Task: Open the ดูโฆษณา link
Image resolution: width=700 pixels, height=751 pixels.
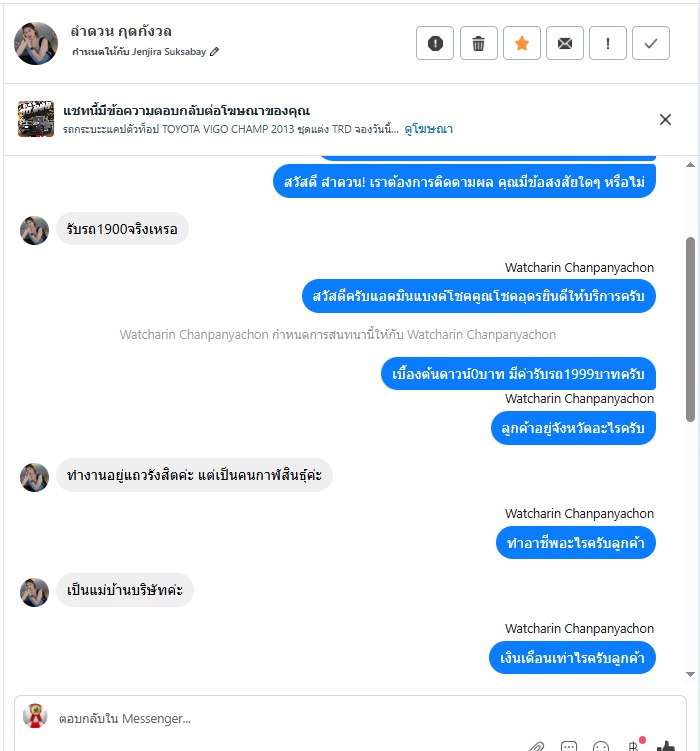Action: (x=429, y=129)
